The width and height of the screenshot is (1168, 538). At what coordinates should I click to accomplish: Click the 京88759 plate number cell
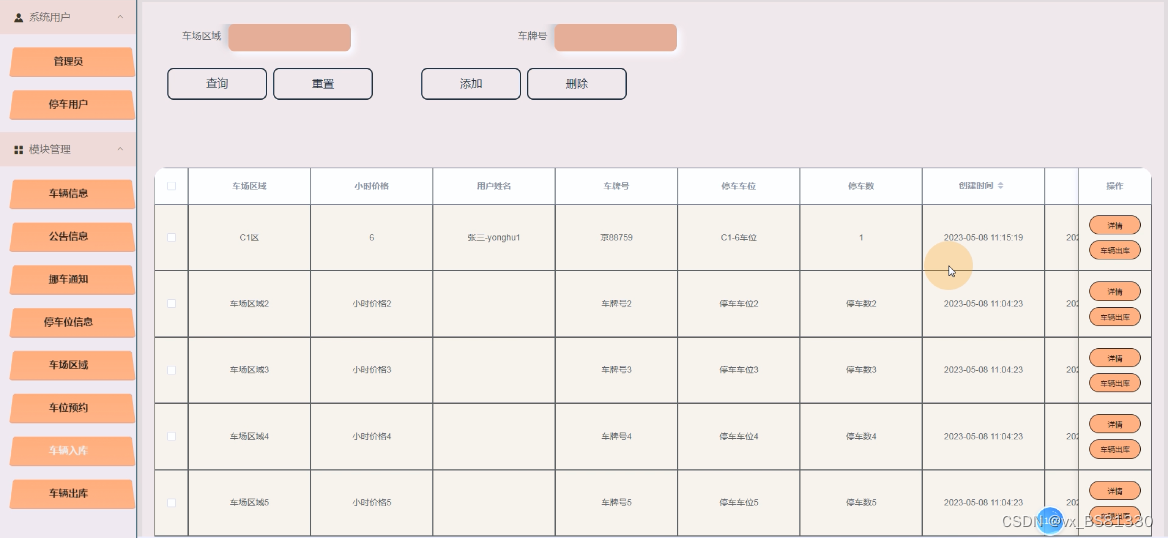coord(616,238)
